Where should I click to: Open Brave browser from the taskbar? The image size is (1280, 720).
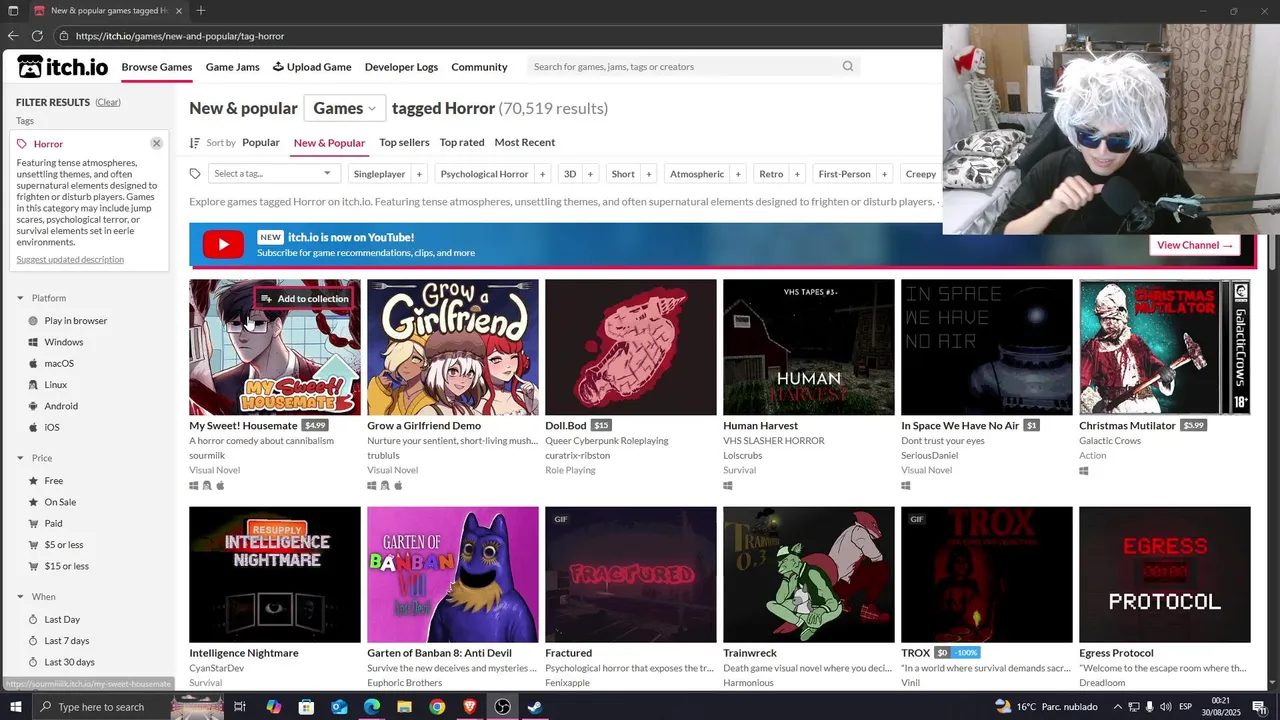click(x=470, y=707)
